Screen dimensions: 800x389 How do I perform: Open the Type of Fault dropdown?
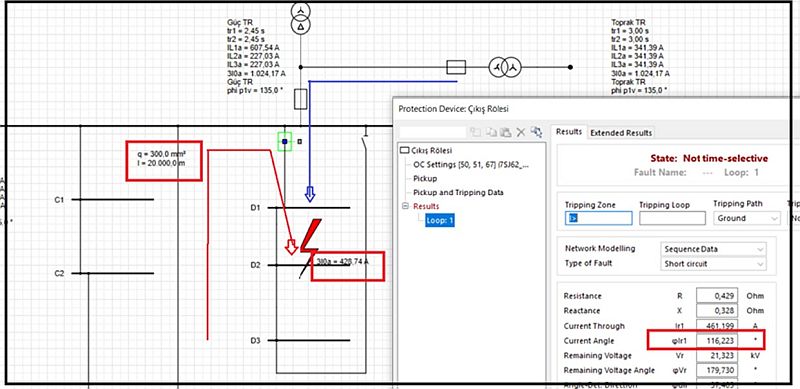coord(713,264)
